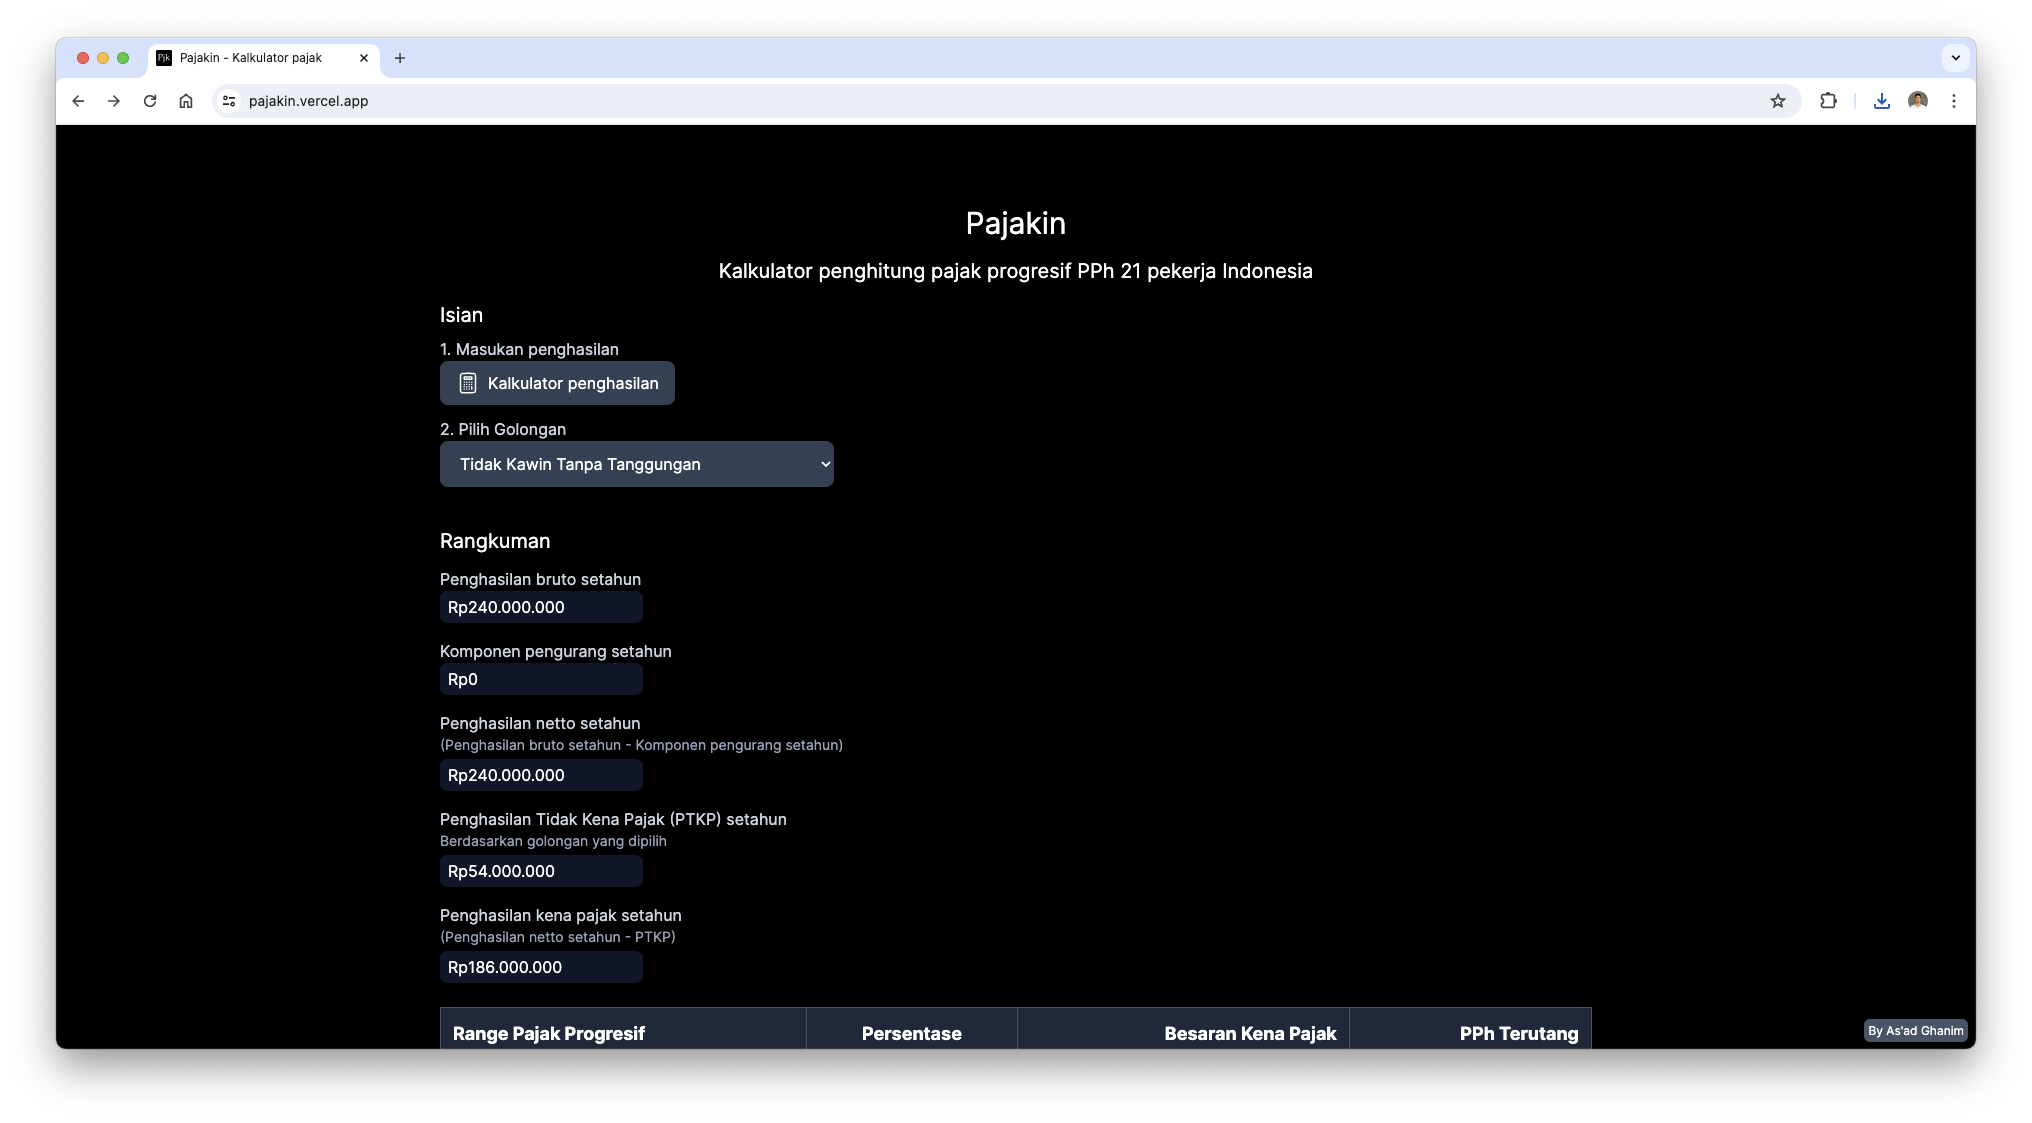Click the Penghasilan kena pajak setahun field
The height and width of the screenshot is (1123, 2032).
pos(541,967)
